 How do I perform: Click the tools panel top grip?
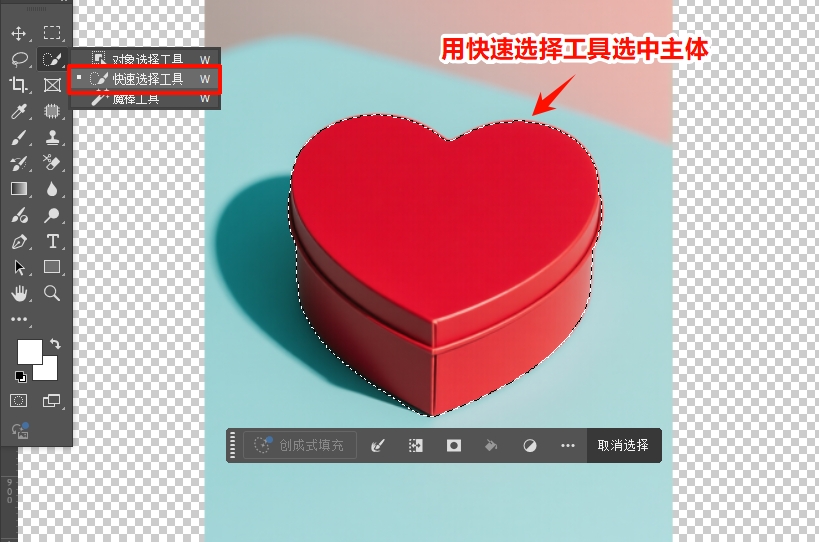(x=37, y=9)
